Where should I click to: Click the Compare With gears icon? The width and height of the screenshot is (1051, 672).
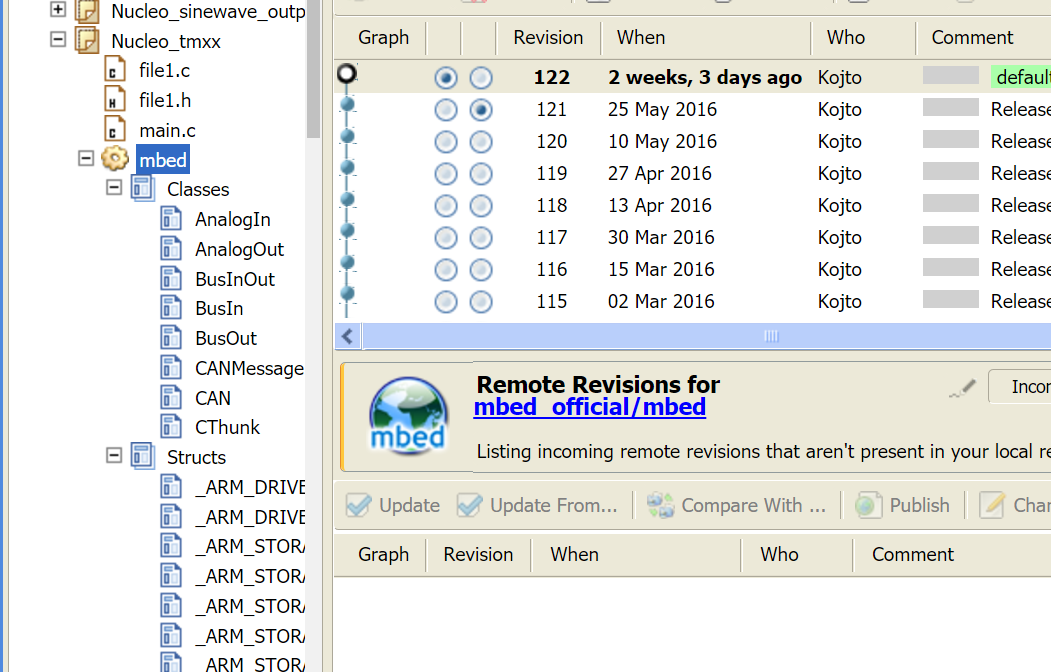(660, 505)
